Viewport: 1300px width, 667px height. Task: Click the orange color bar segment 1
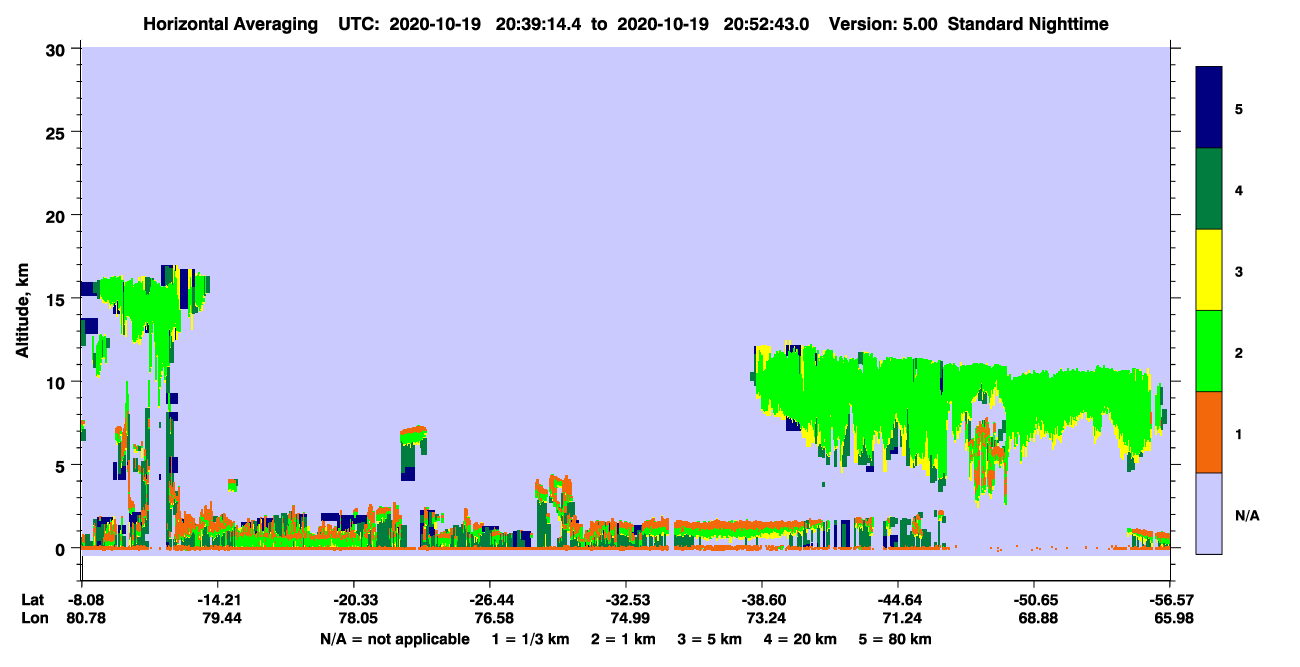[1209, 432]
